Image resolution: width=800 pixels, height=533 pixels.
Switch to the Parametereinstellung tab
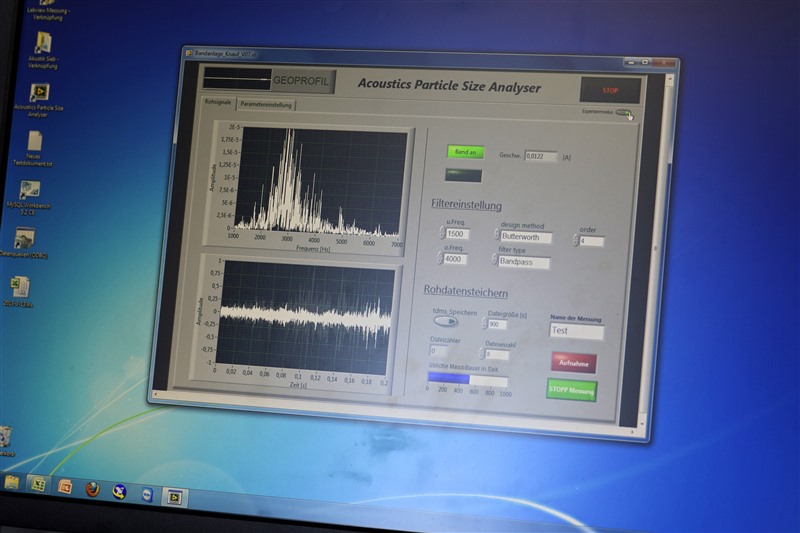point(266,104)
